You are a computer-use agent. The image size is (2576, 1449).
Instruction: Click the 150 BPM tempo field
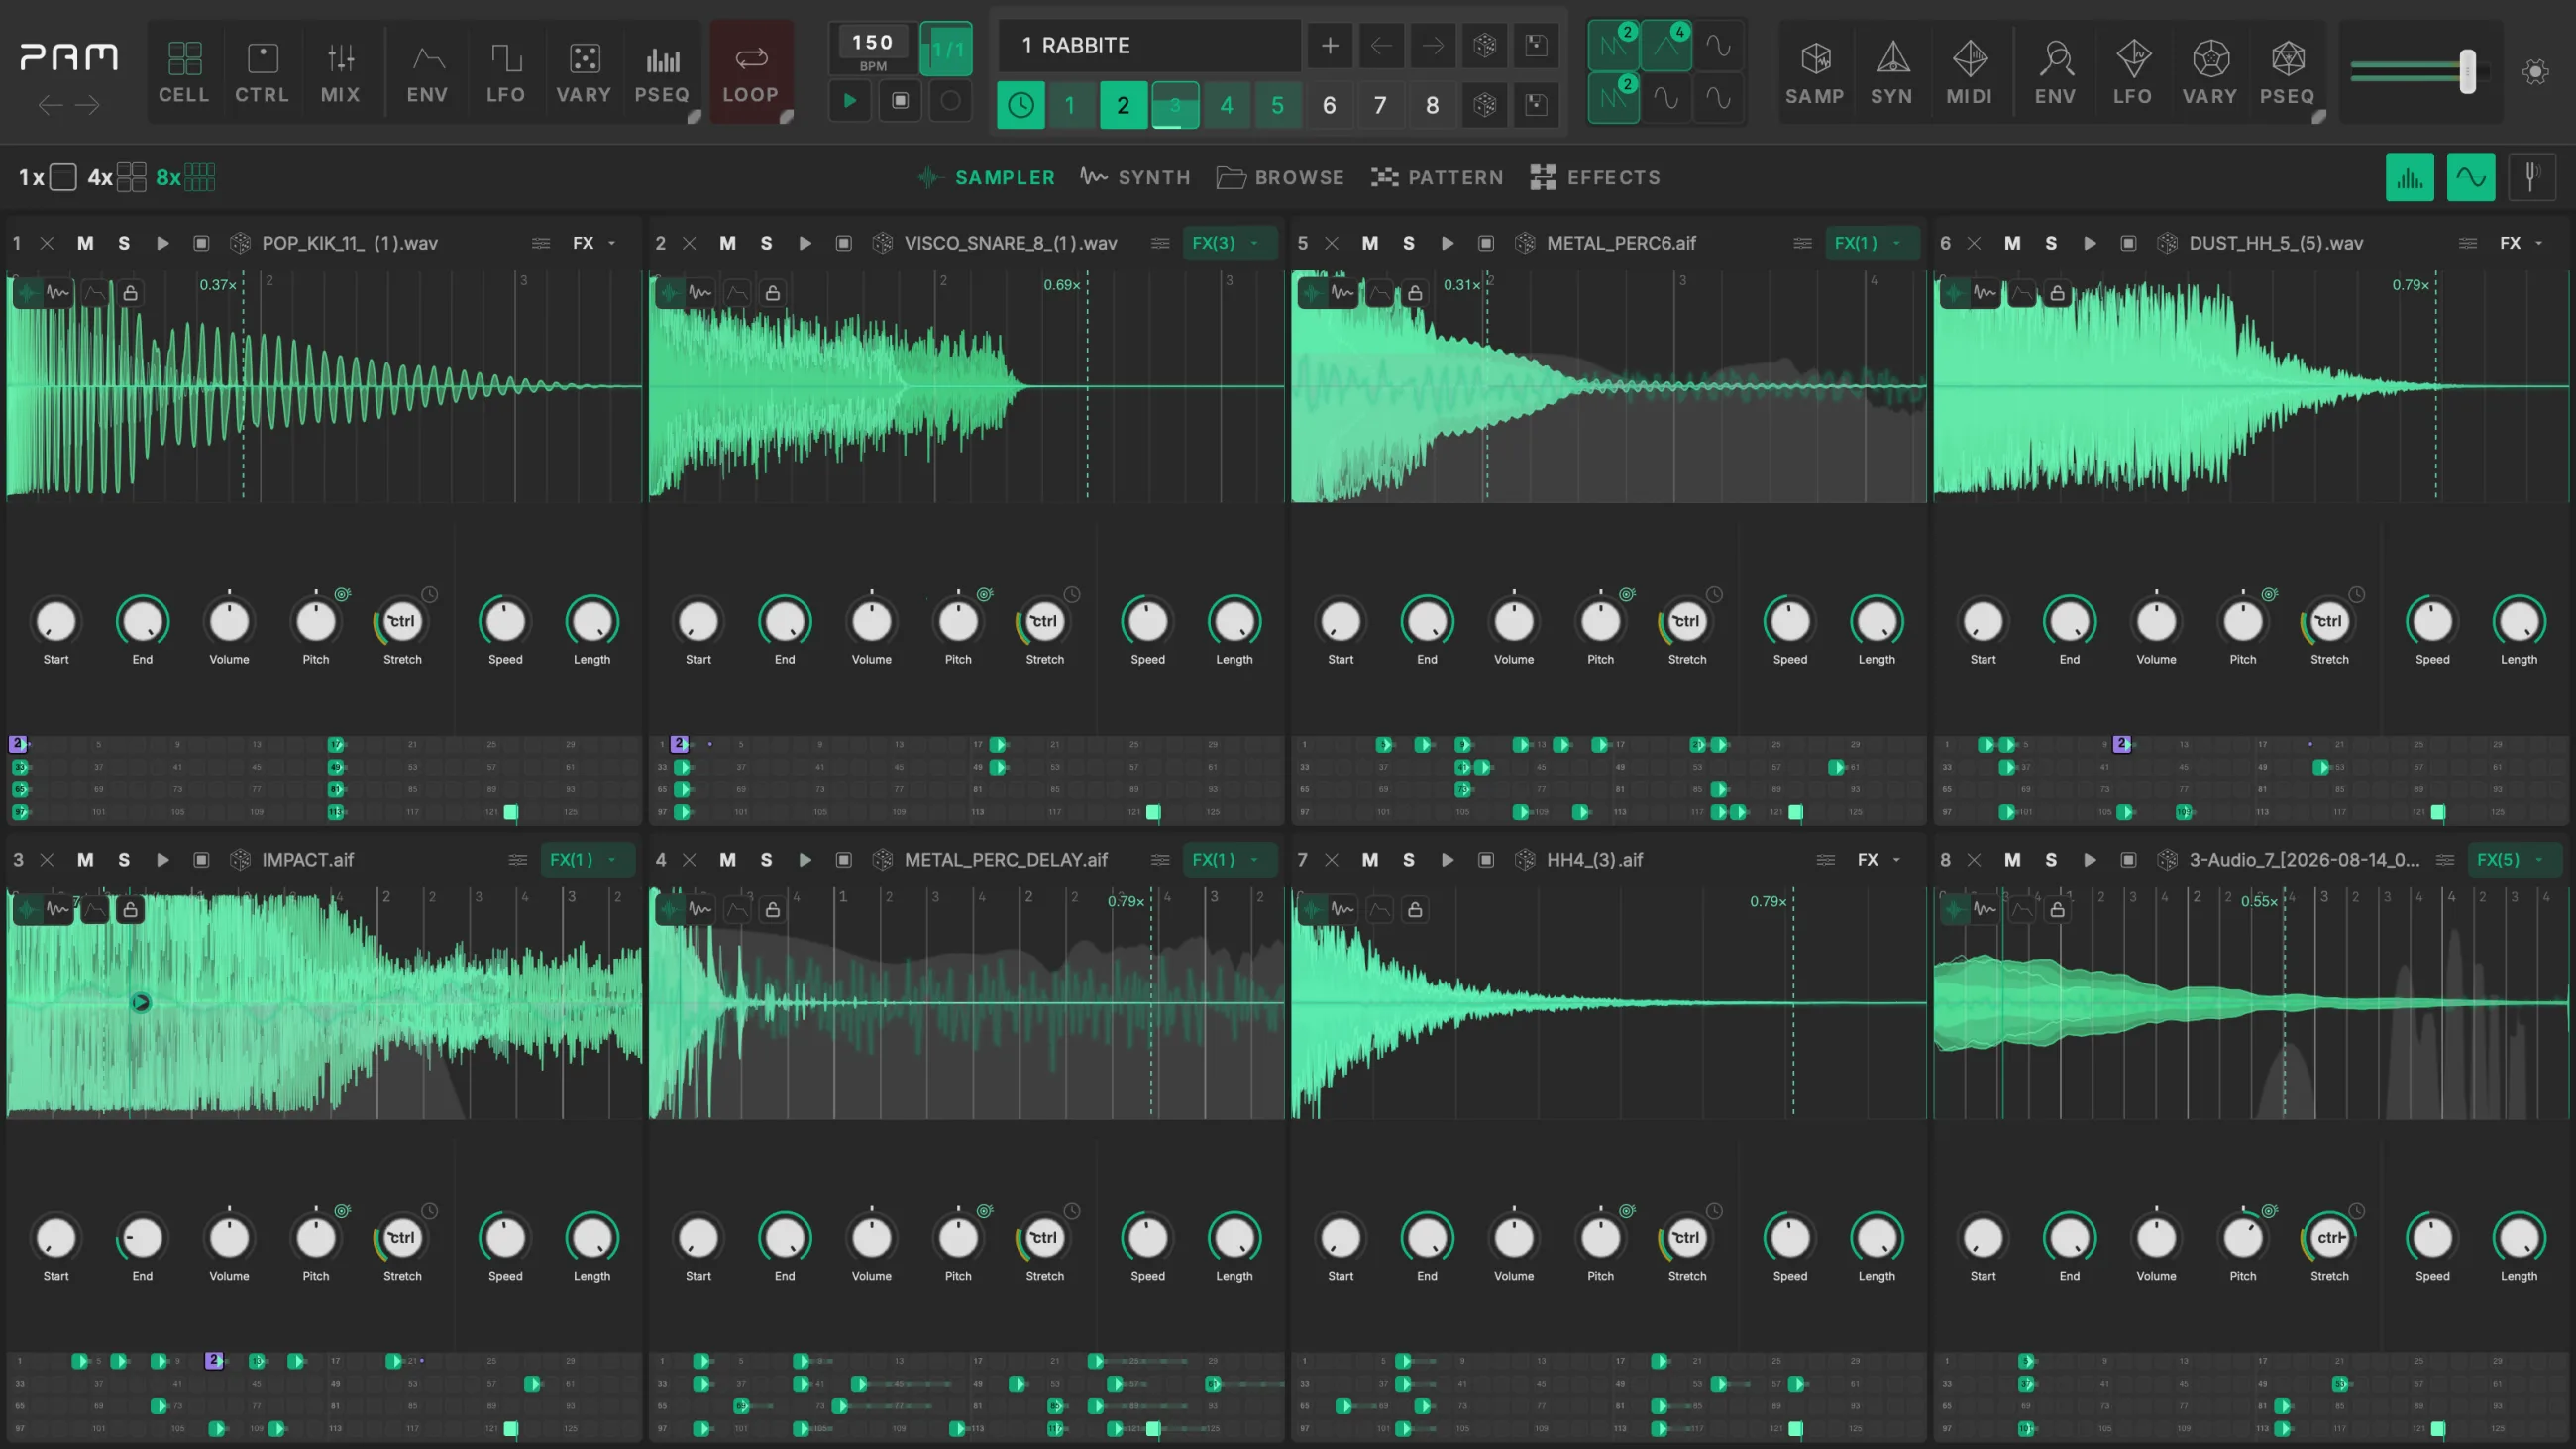tap(872, 48)
